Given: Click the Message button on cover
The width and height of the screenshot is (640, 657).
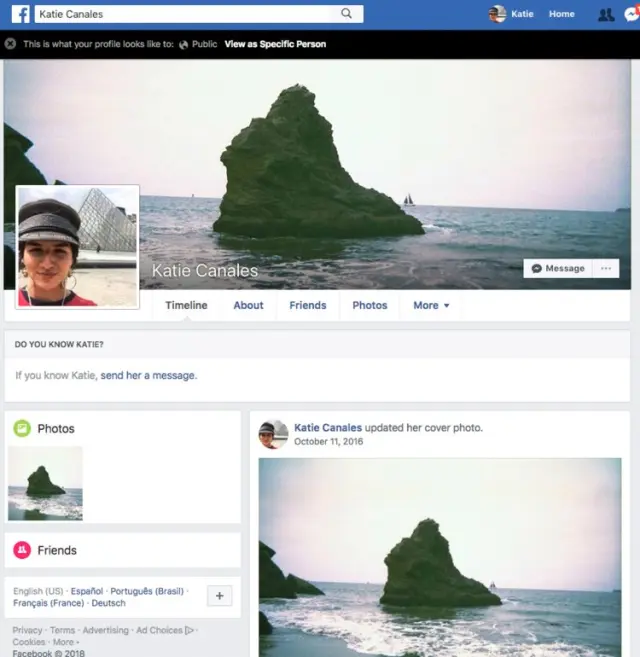Looking at the screenshot, I should 557,268.
